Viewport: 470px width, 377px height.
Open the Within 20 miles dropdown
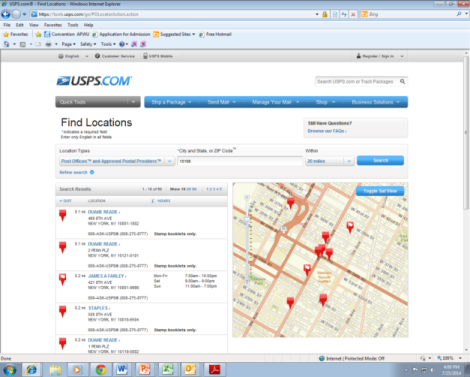(329, 161)
